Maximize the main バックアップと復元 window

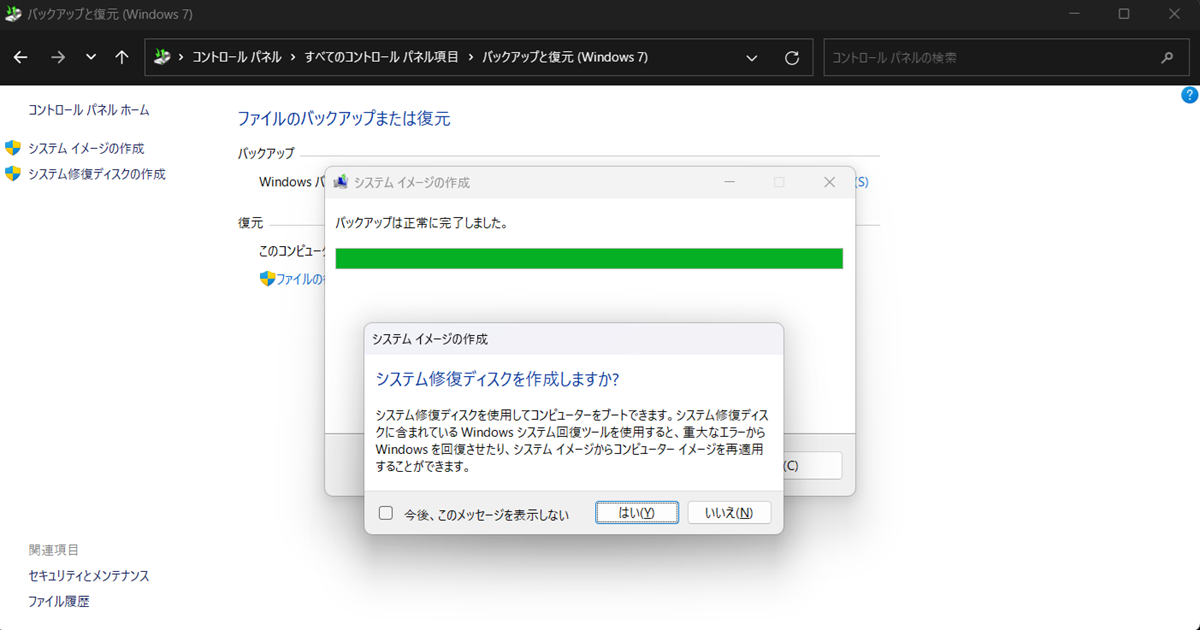(1124, 14)
